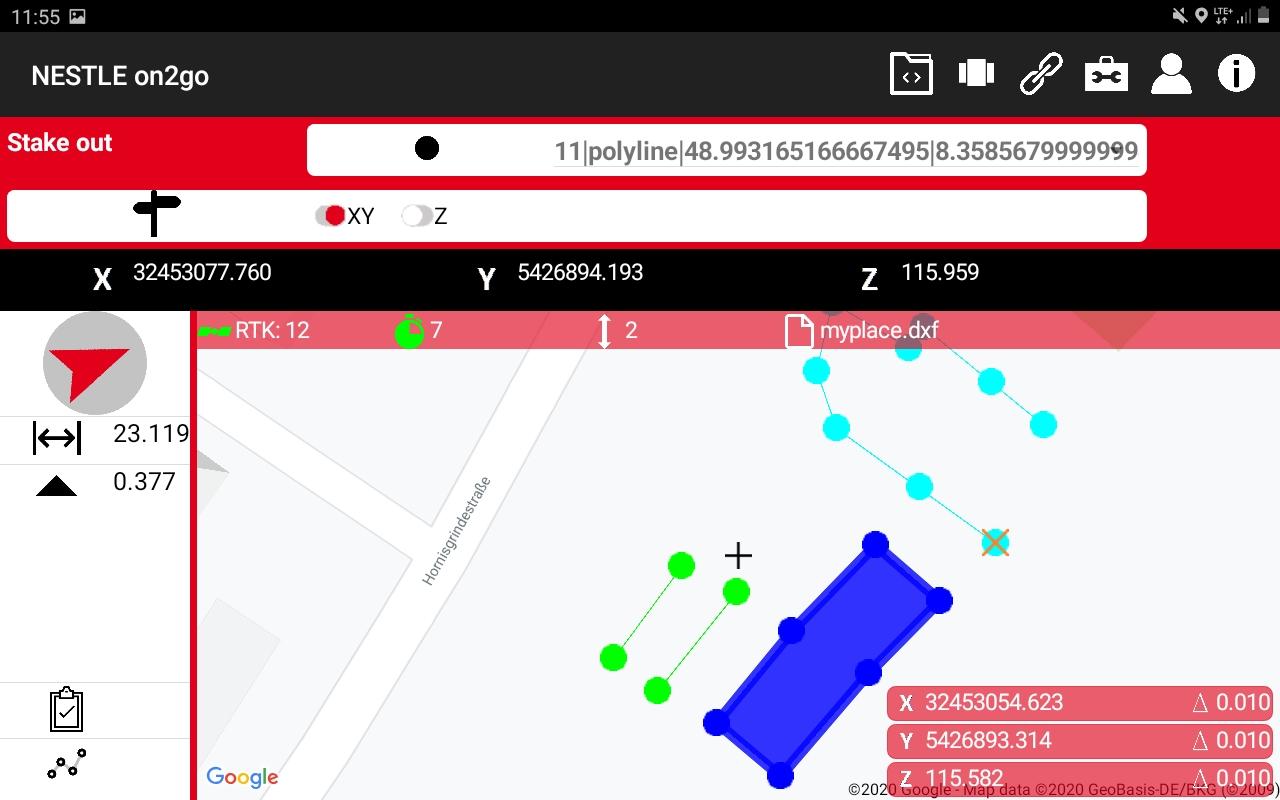Screen dimensions: 1280x800
Task: Open the code folder icon in header
Action: tap(911, 75)
